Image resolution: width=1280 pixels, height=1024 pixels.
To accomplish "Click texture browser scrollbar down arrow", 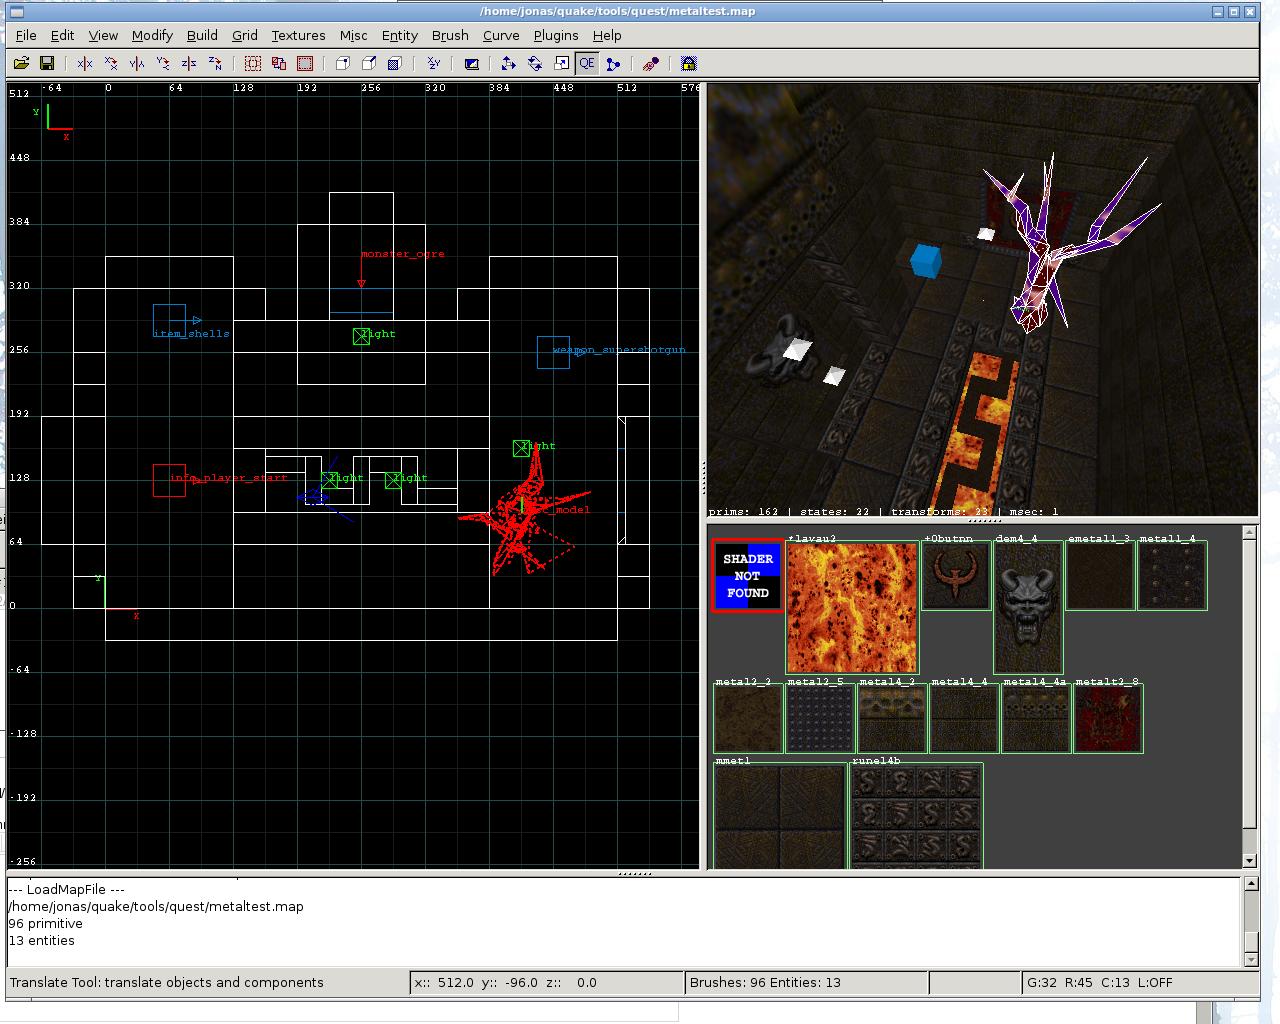I will 1250,861.
